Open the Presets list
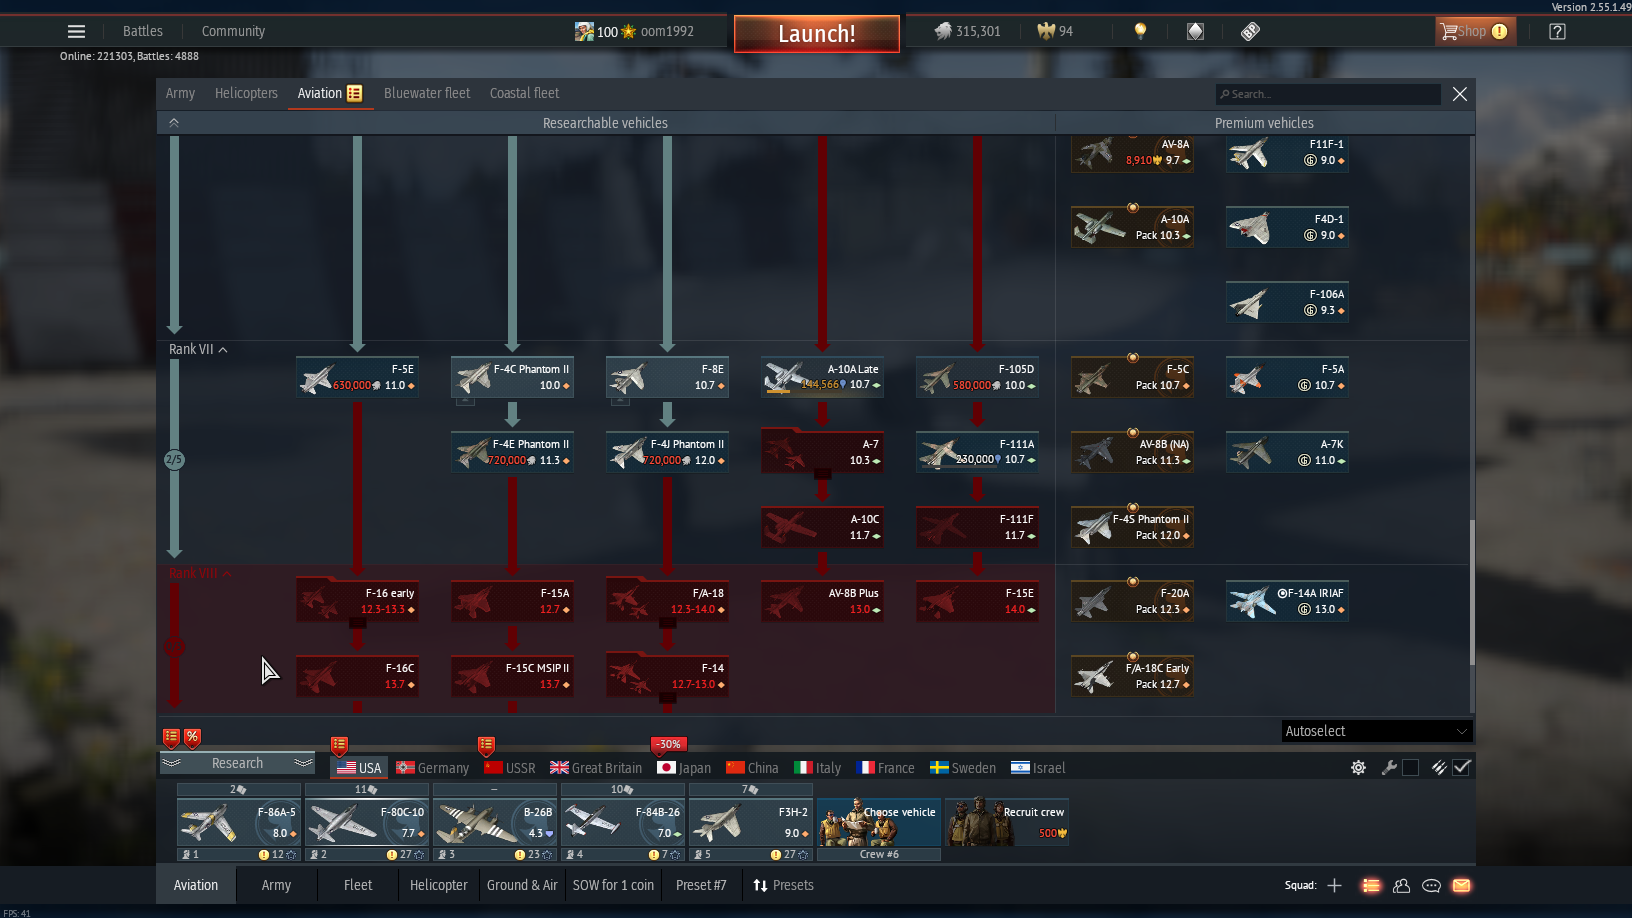The height and width of the screenshot is (918, 1632). click(783, 886)
